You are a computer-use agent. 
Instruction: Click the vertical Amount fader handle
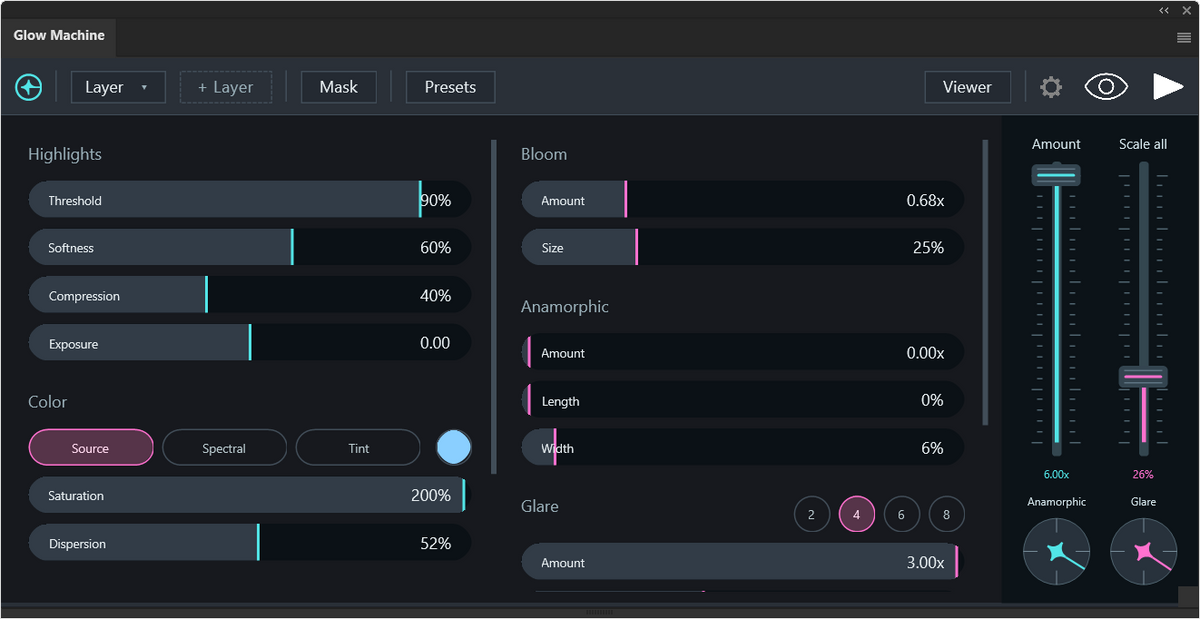[1056, 175]
